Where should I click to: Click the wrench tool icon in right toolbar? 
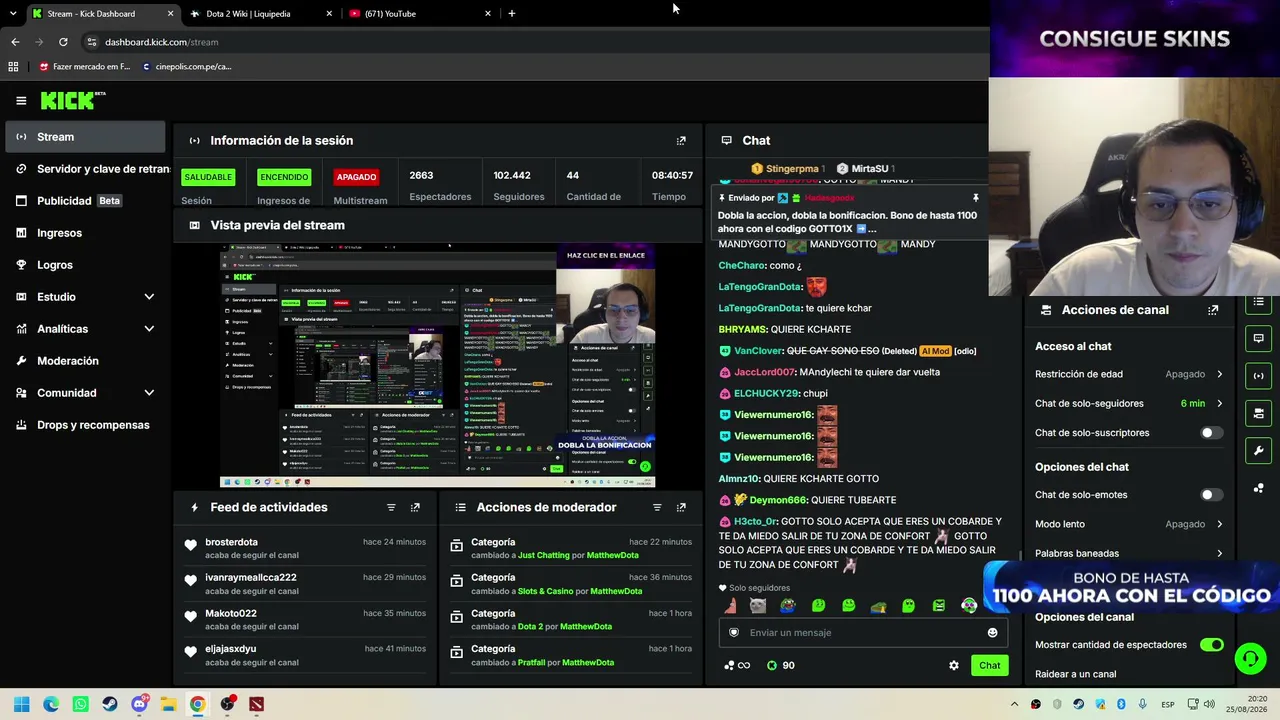[x=1259, y=450]
